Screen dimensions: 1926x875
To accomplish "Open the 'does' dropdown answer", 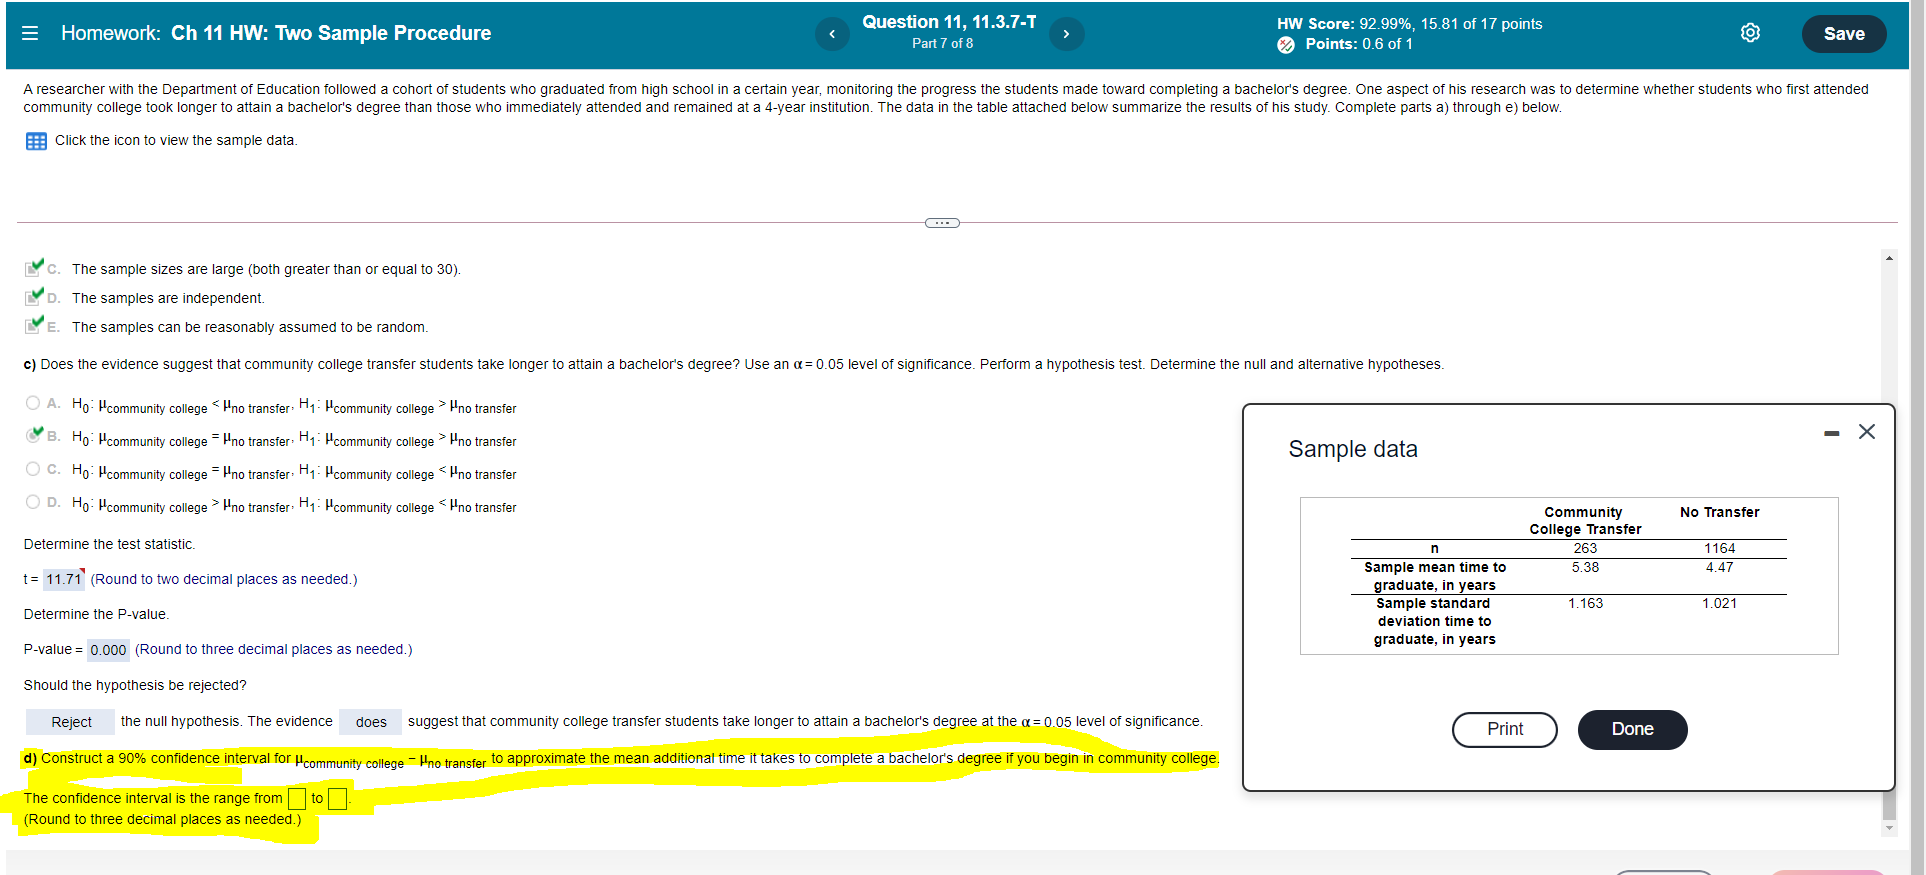I will tap(371, 722).
